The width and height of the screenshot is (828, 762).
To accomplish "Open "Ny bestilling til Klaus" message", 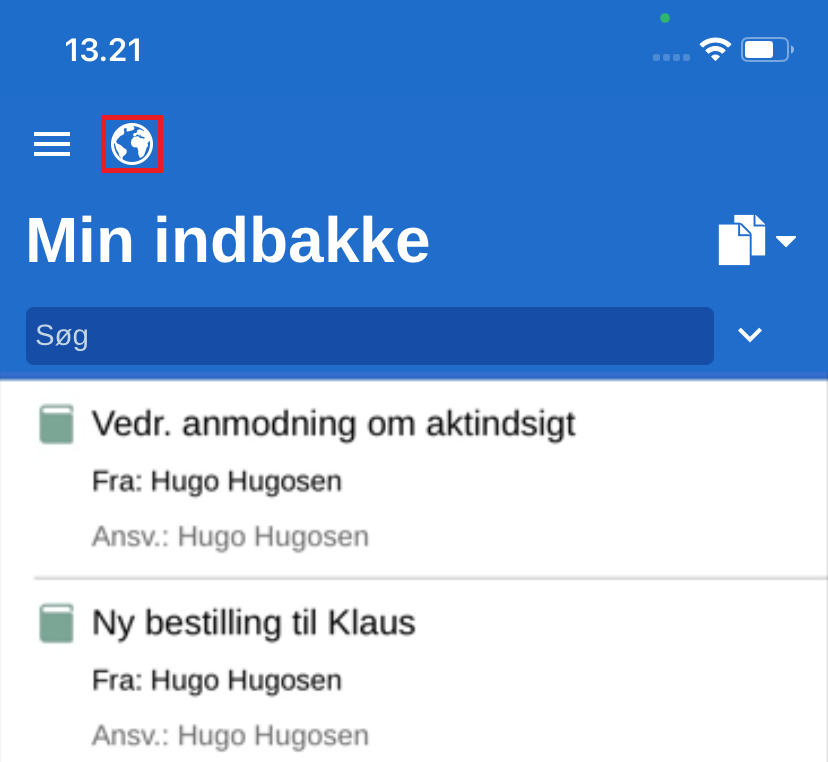I will click(x=254, y=624).
